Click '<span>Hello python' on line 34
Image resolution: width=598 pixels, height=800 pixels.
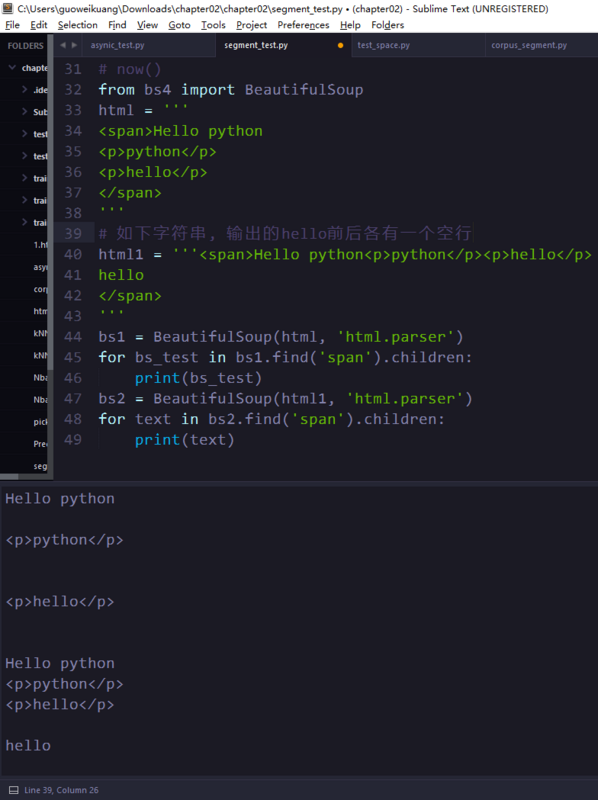coord(181,131)
